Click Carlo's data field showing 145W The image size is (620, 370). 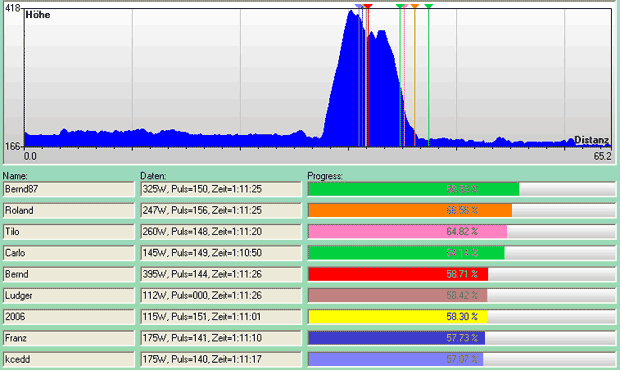pos(221,253)
